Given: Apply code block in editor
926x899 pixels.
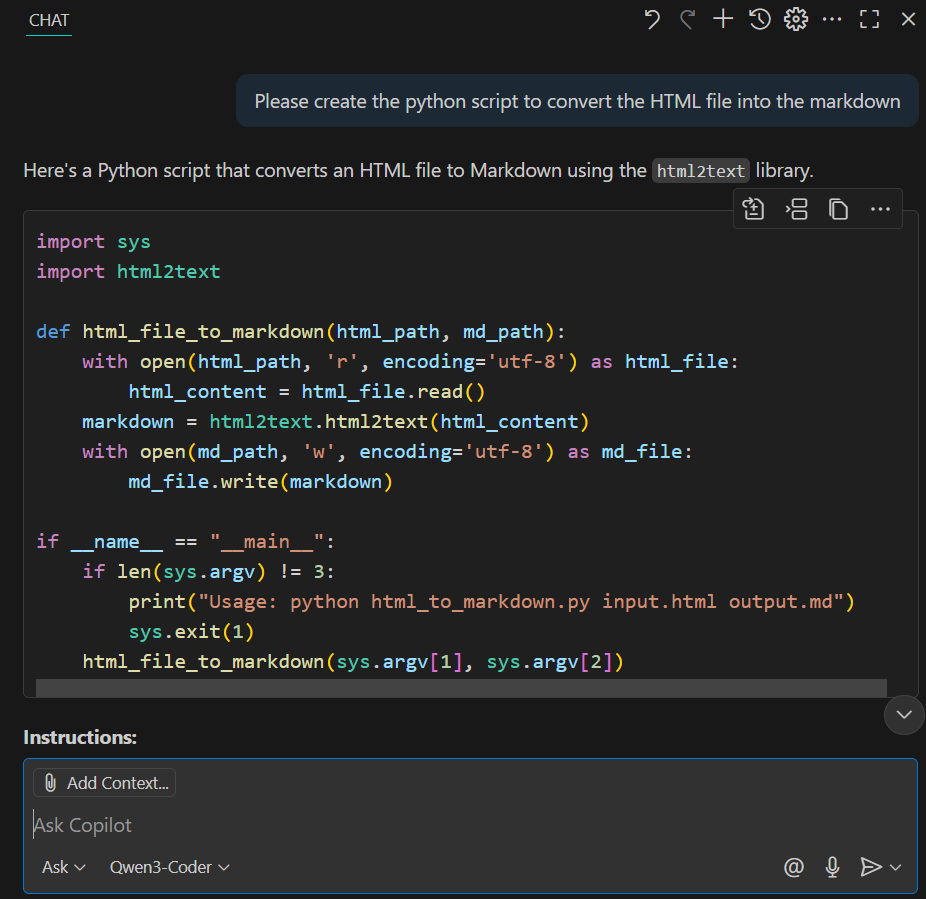Looking at the screenshot, I should coord(753,208).
